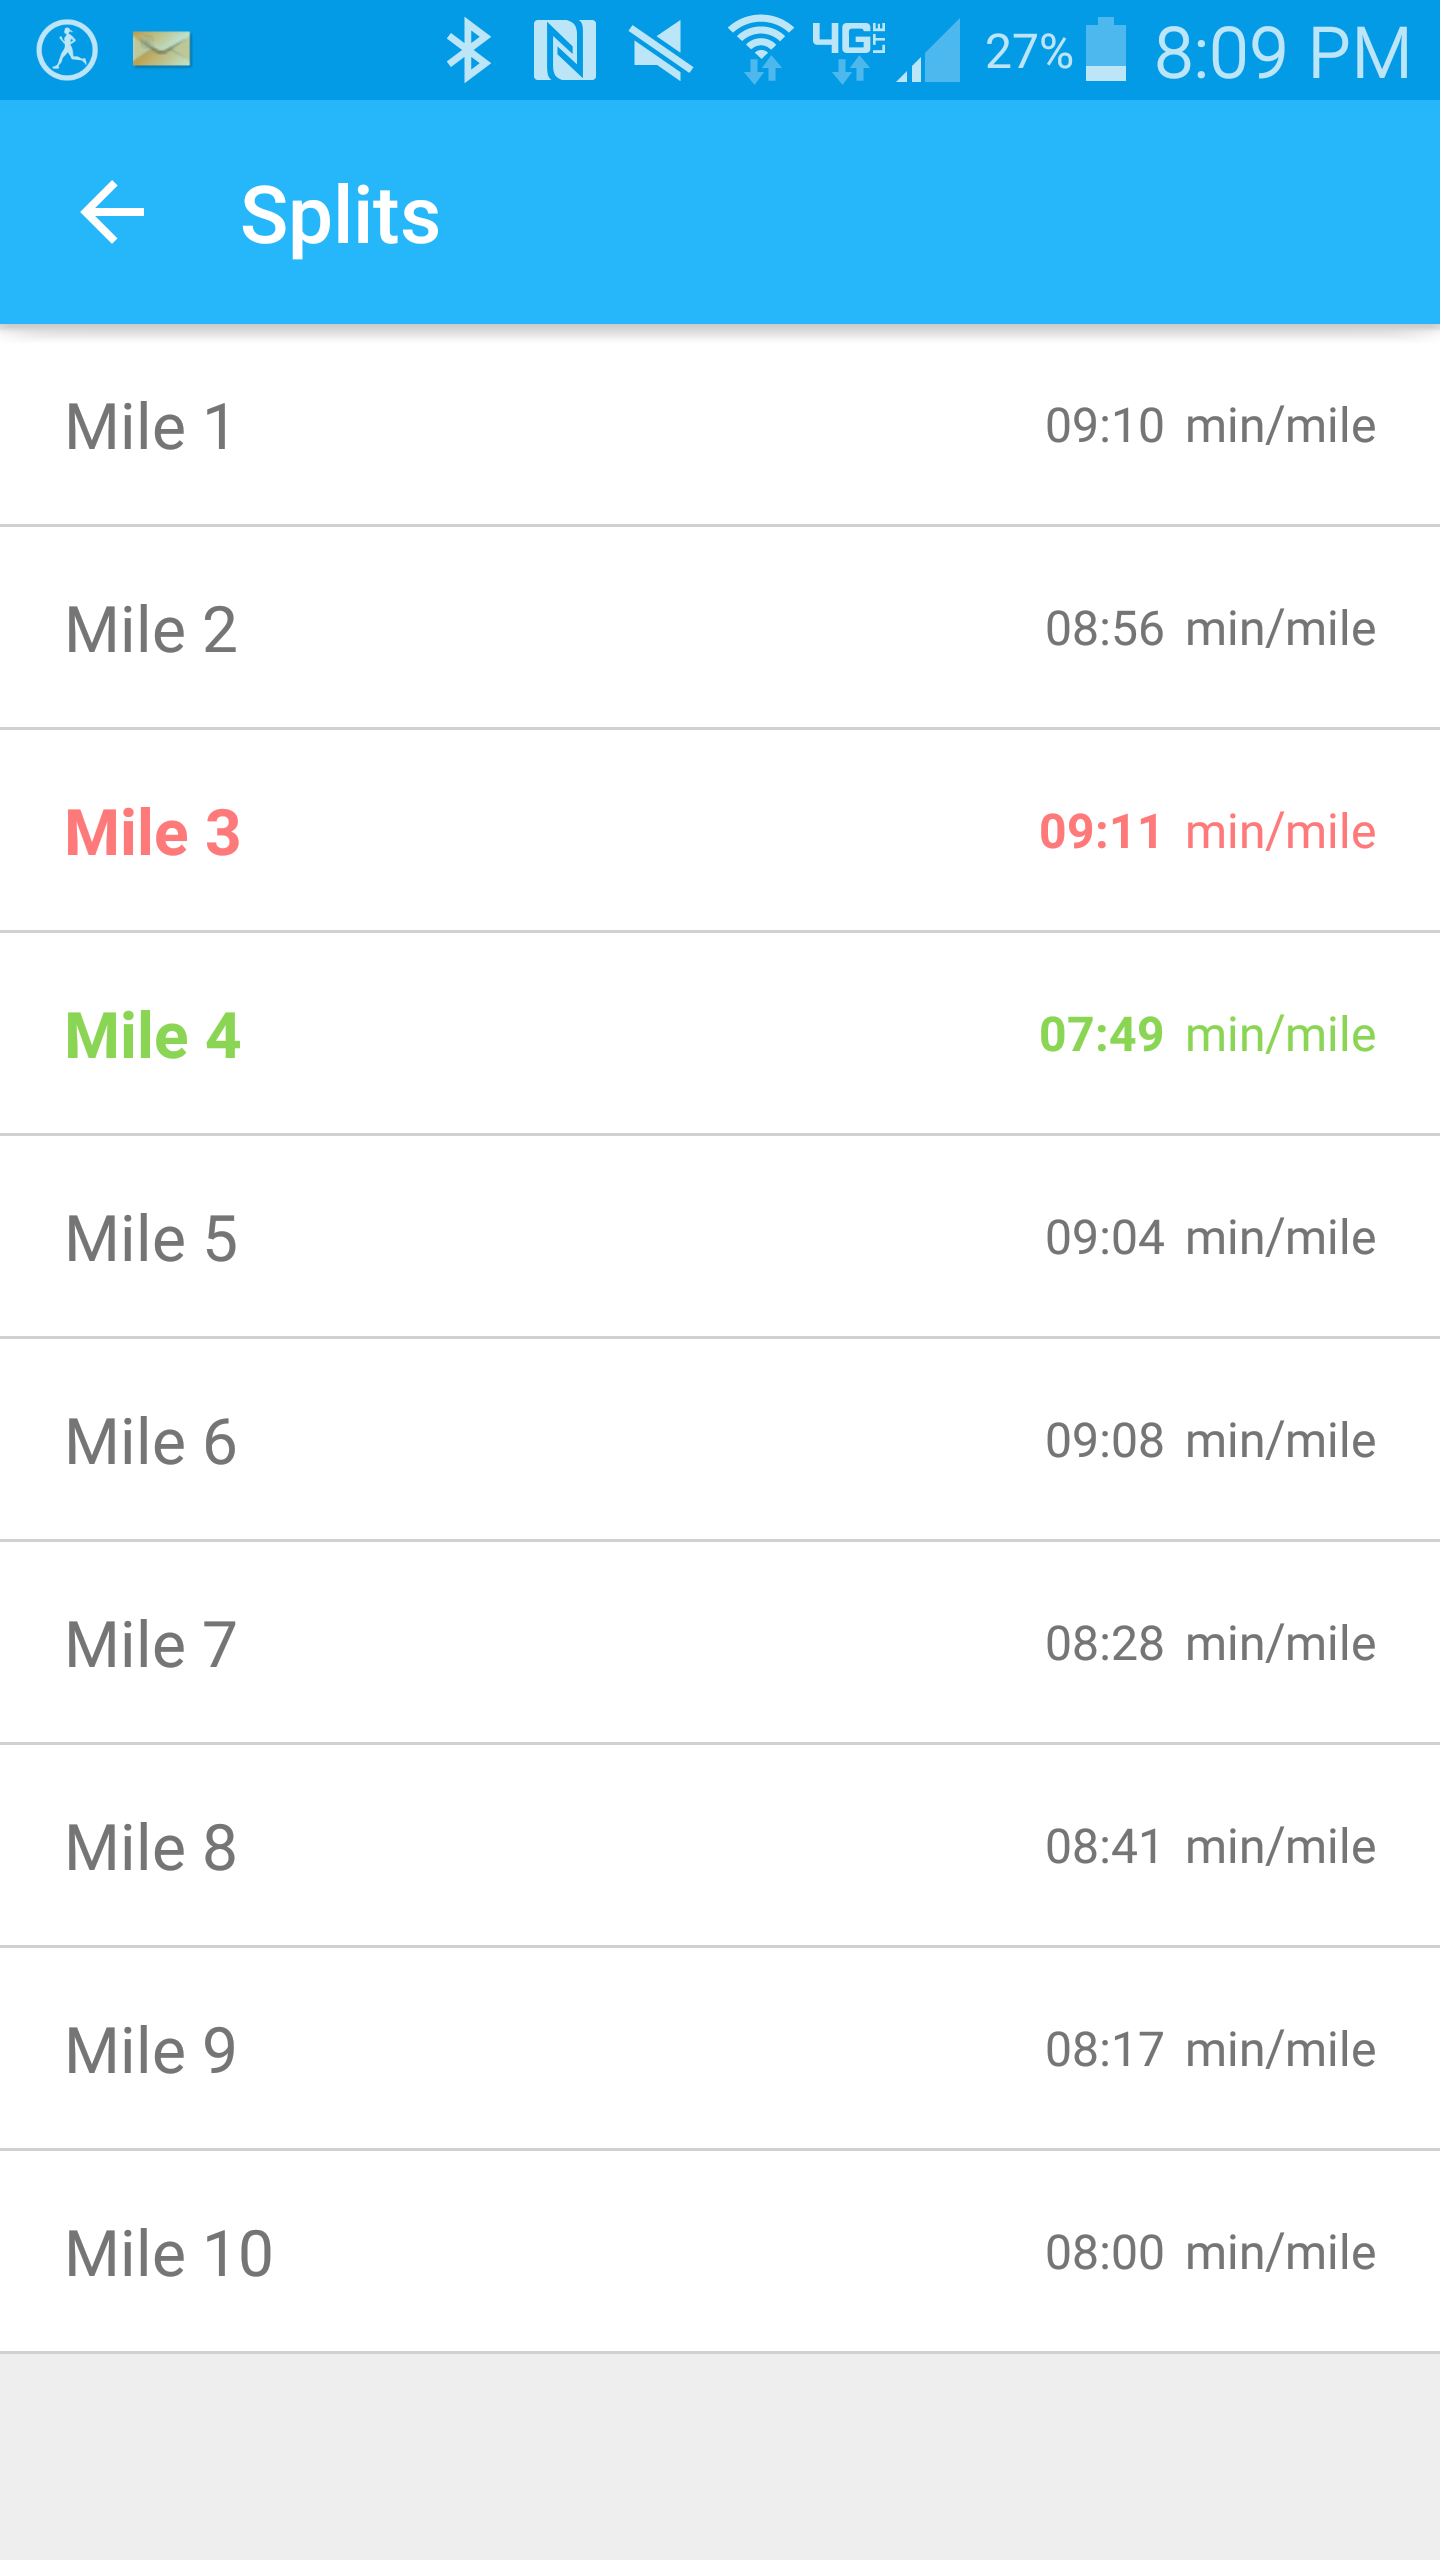Open the Mile 2 split
Viewport: 1440px width, 2560px height.
(720, 629)
